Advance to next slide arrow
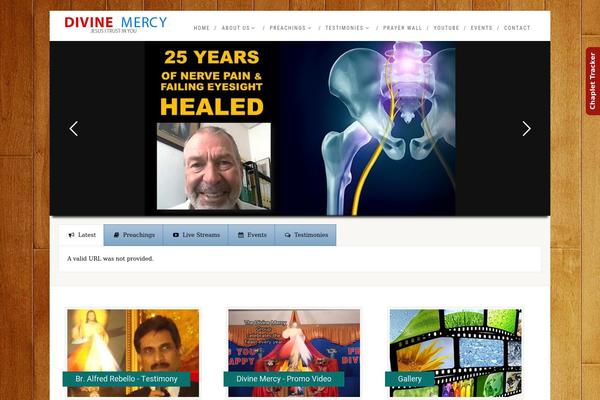Image resolution: width=600 pixels, height=400 pixels. point(527,129)
